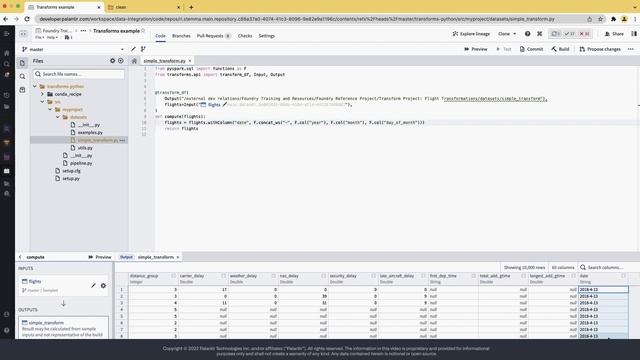Open the File menu under breadcrumb
Viewport: 640px width, 360px height.
pos(40,37)
